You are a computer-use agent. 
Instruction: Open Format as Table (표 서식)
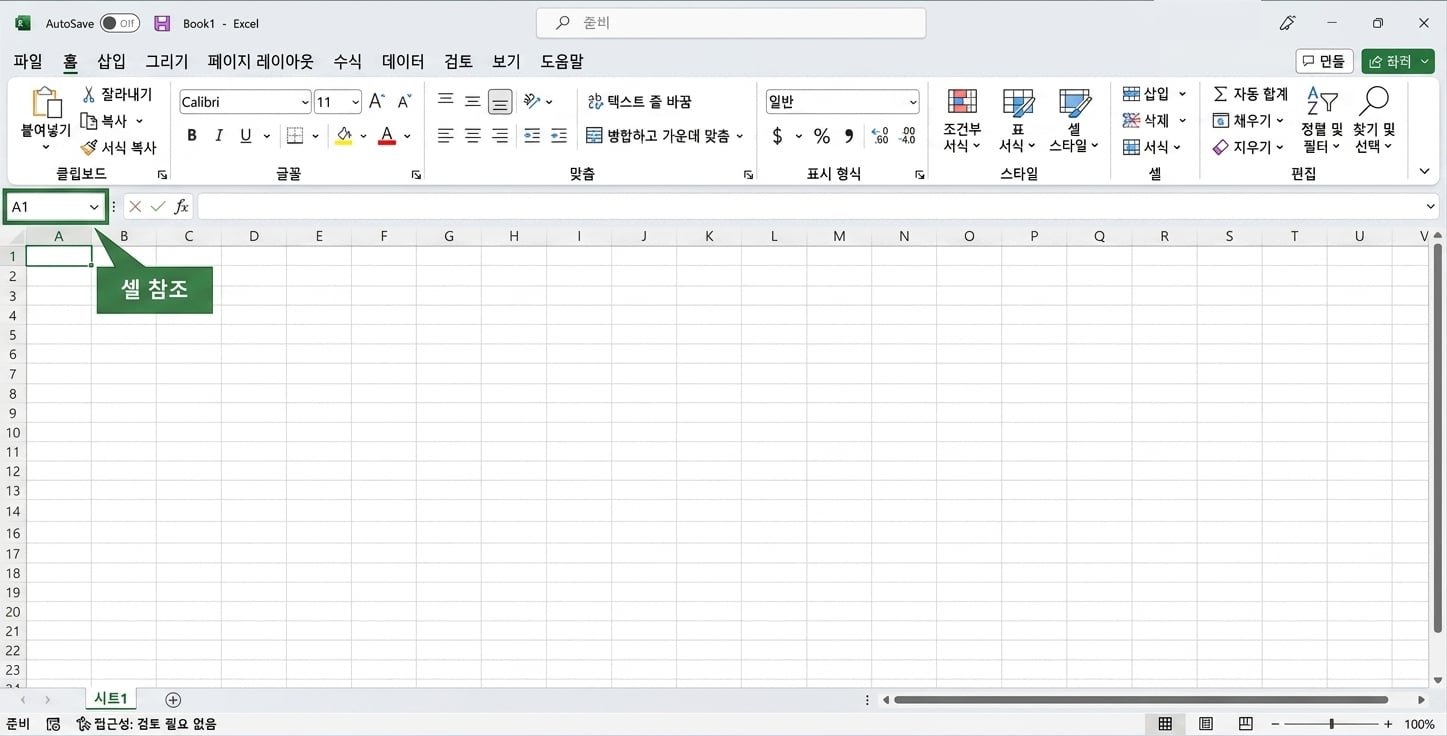click(1018, 121)
